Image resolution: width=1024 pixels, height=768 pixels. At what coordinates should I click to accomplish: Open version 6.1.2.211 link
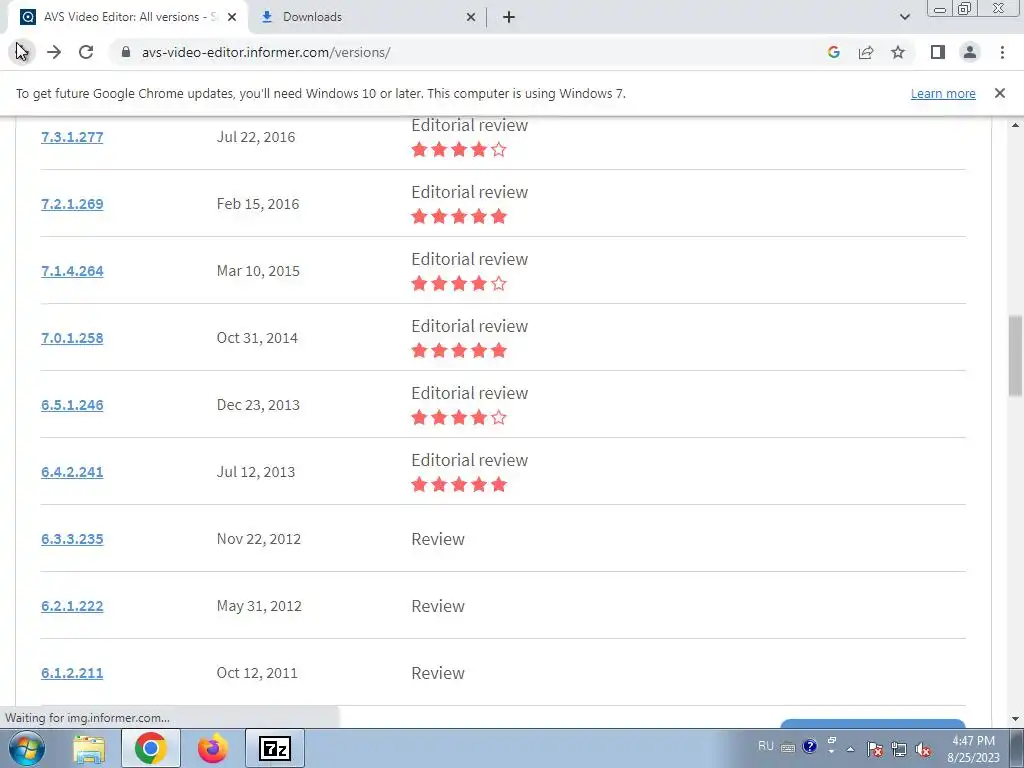coord(72,673)
